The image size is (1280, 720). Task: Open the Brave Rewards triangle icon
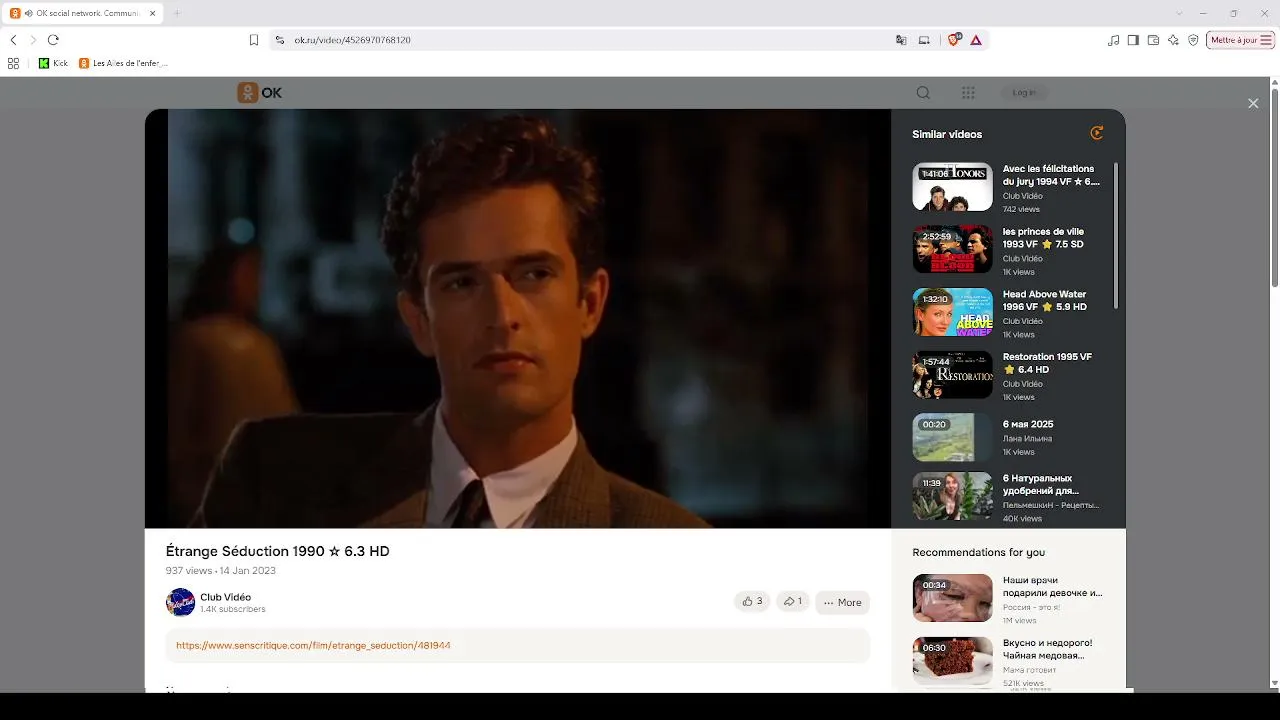click(976, 40)
